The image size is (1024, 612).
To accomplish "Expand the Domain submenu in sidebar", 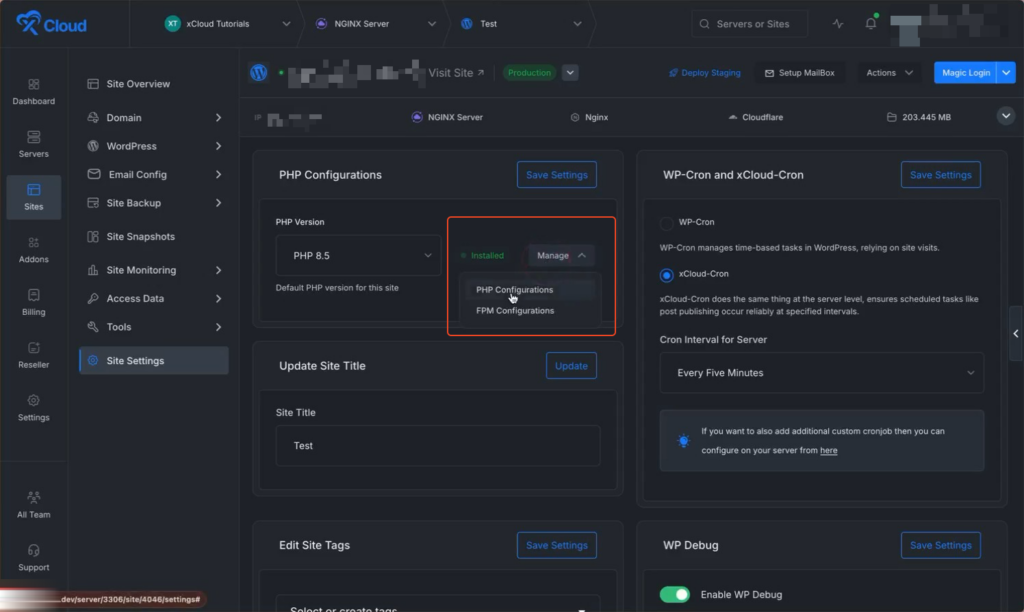I will tap(154, 118).
